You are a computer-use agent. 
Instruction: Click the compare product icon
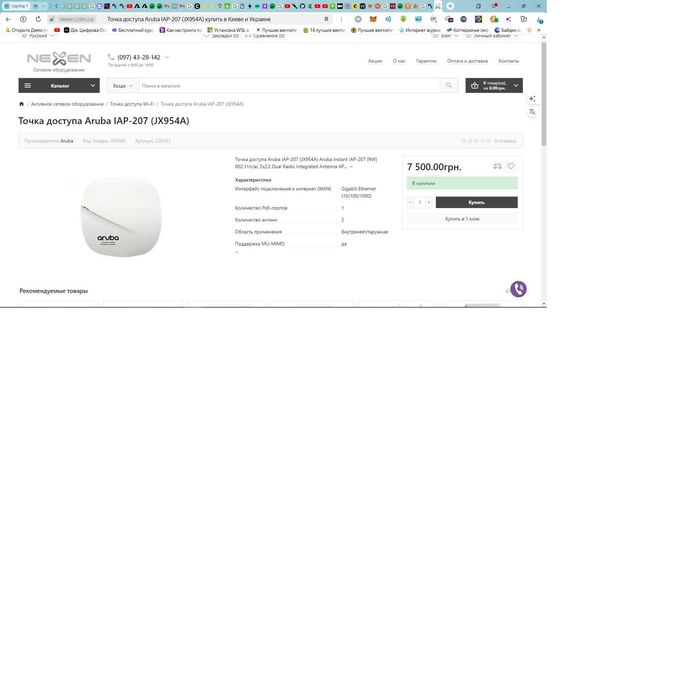tap(497, 166)
